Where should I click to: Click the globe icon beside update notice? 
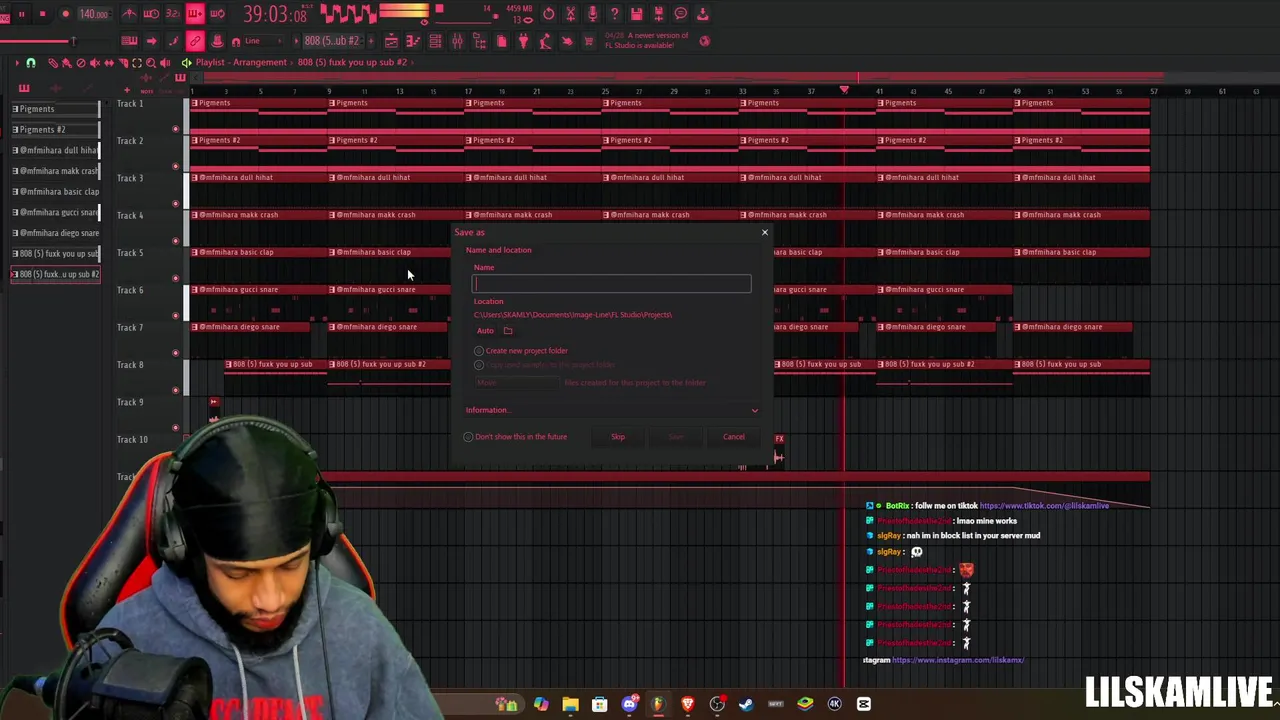click(x=704, y=41)
